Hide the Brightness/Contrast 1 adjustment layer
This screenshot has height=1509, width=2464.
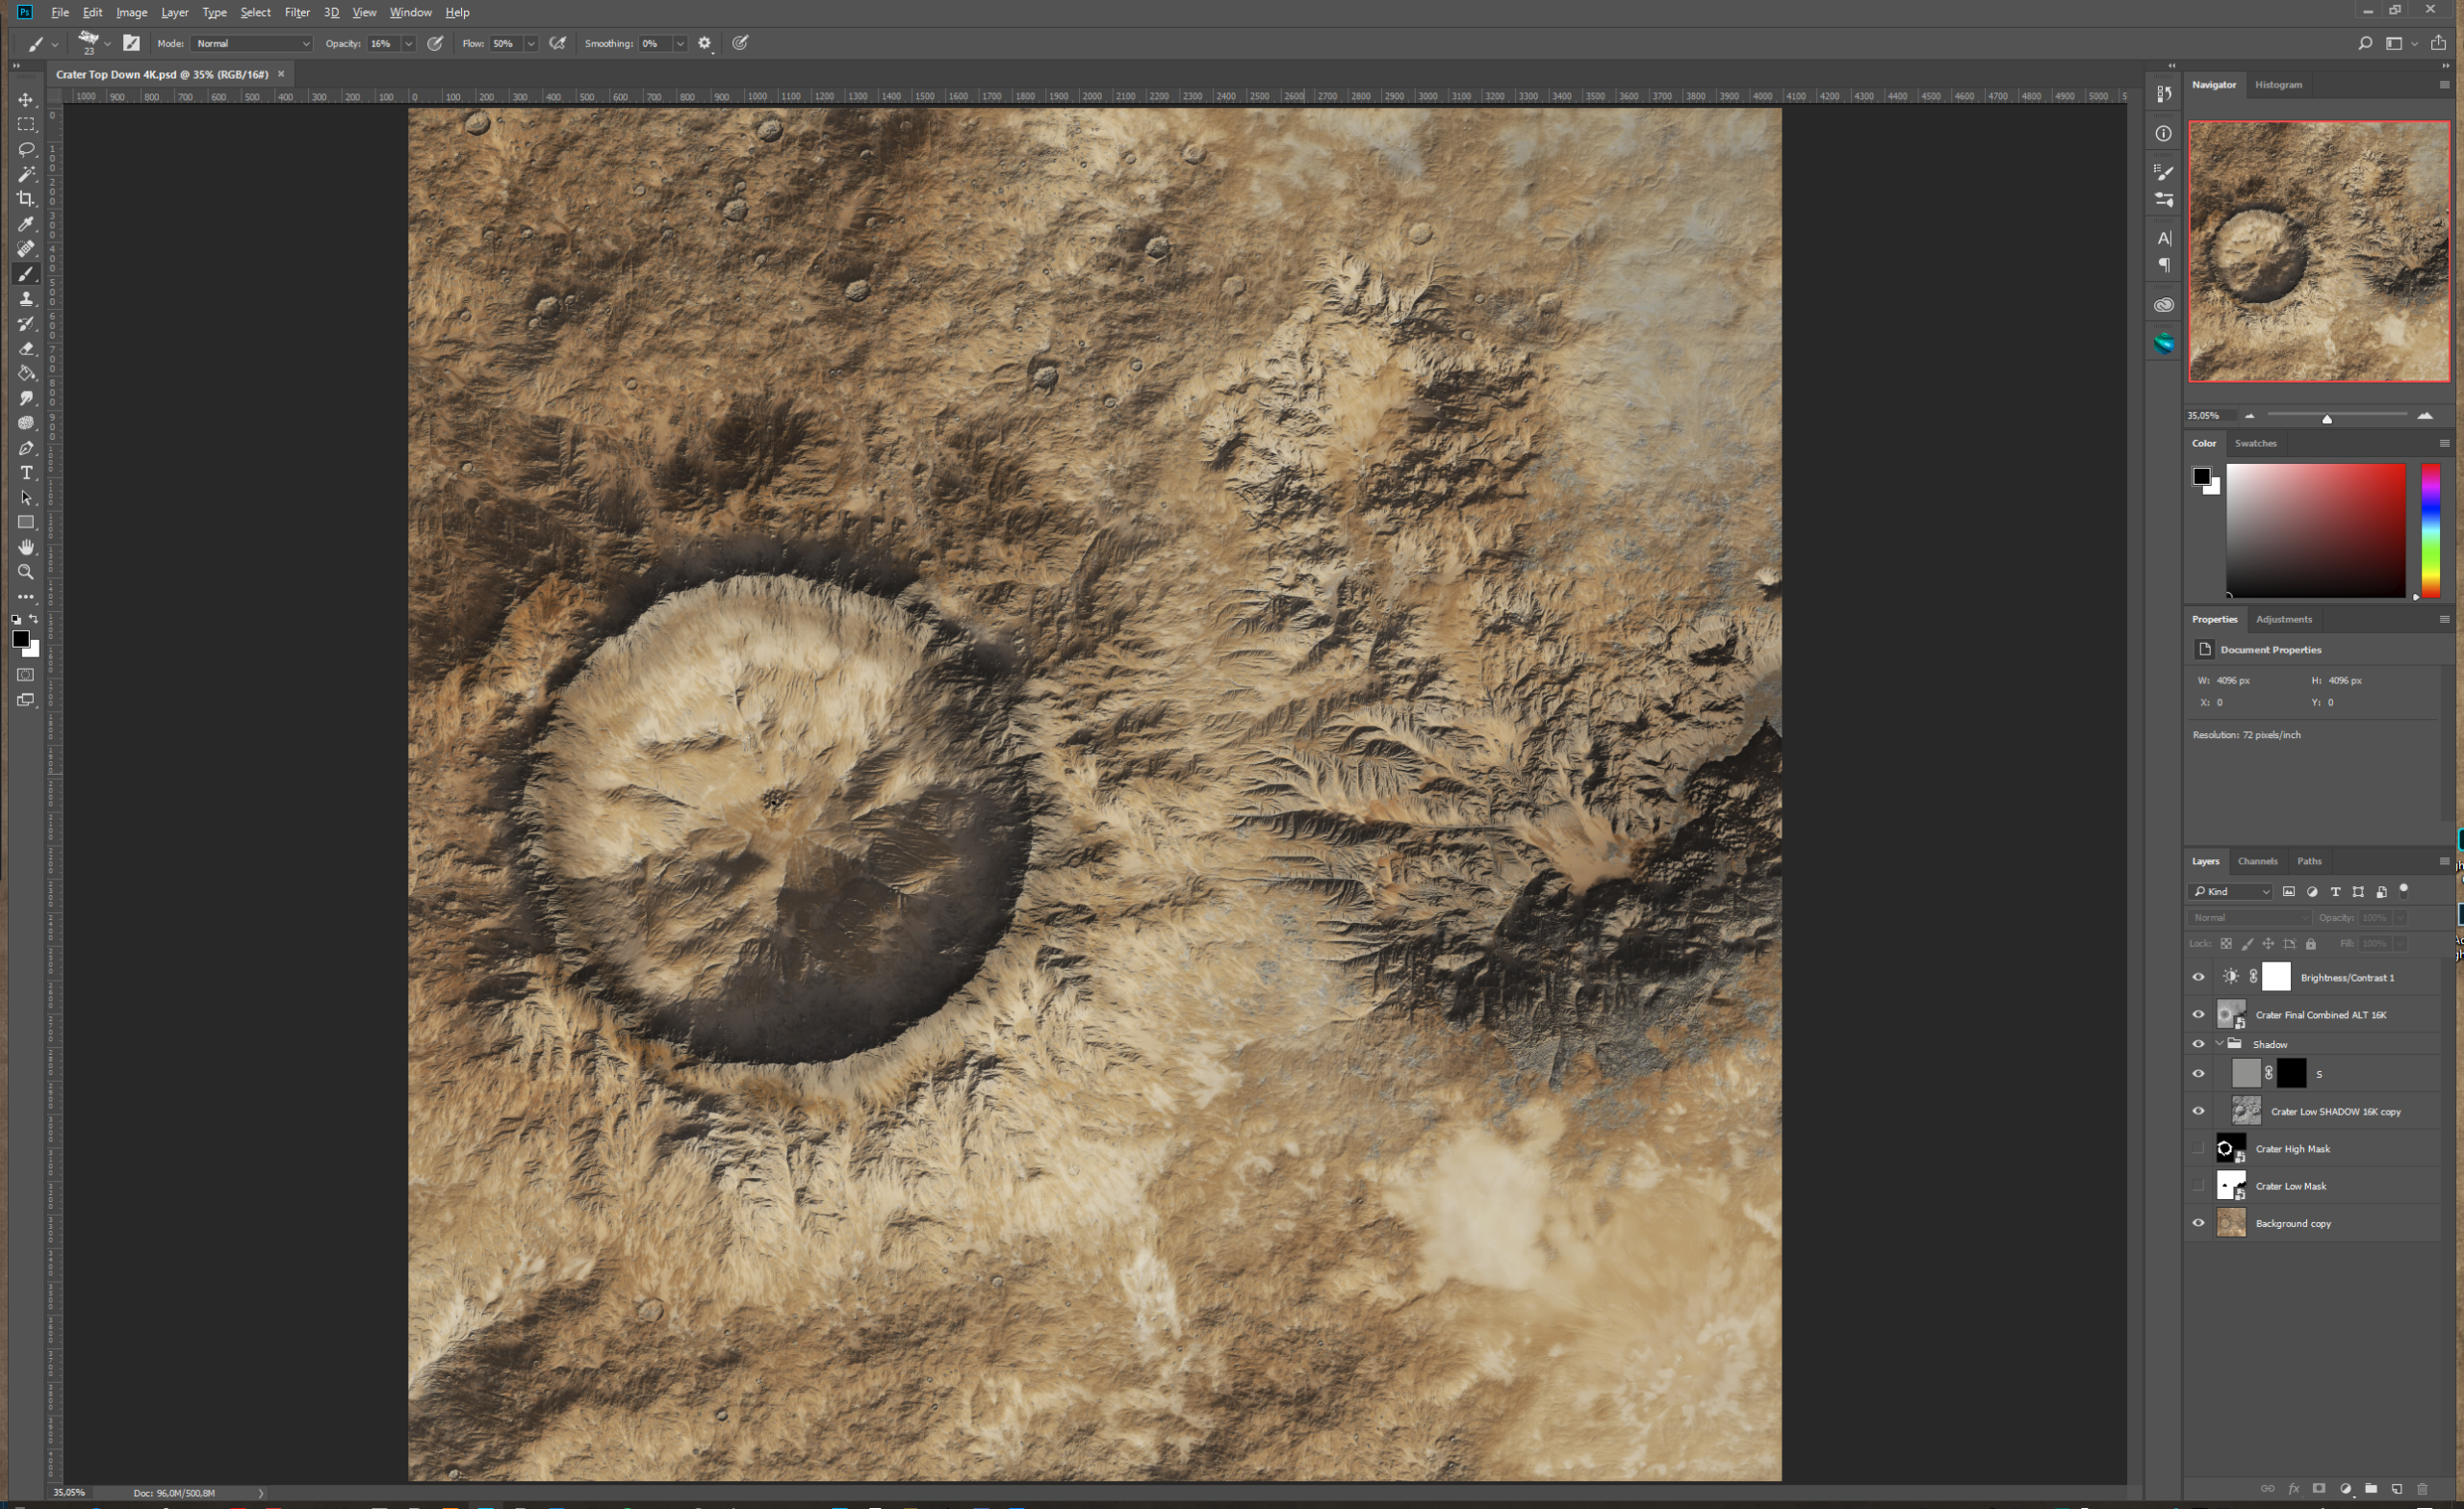click(x=2198, y=977)
